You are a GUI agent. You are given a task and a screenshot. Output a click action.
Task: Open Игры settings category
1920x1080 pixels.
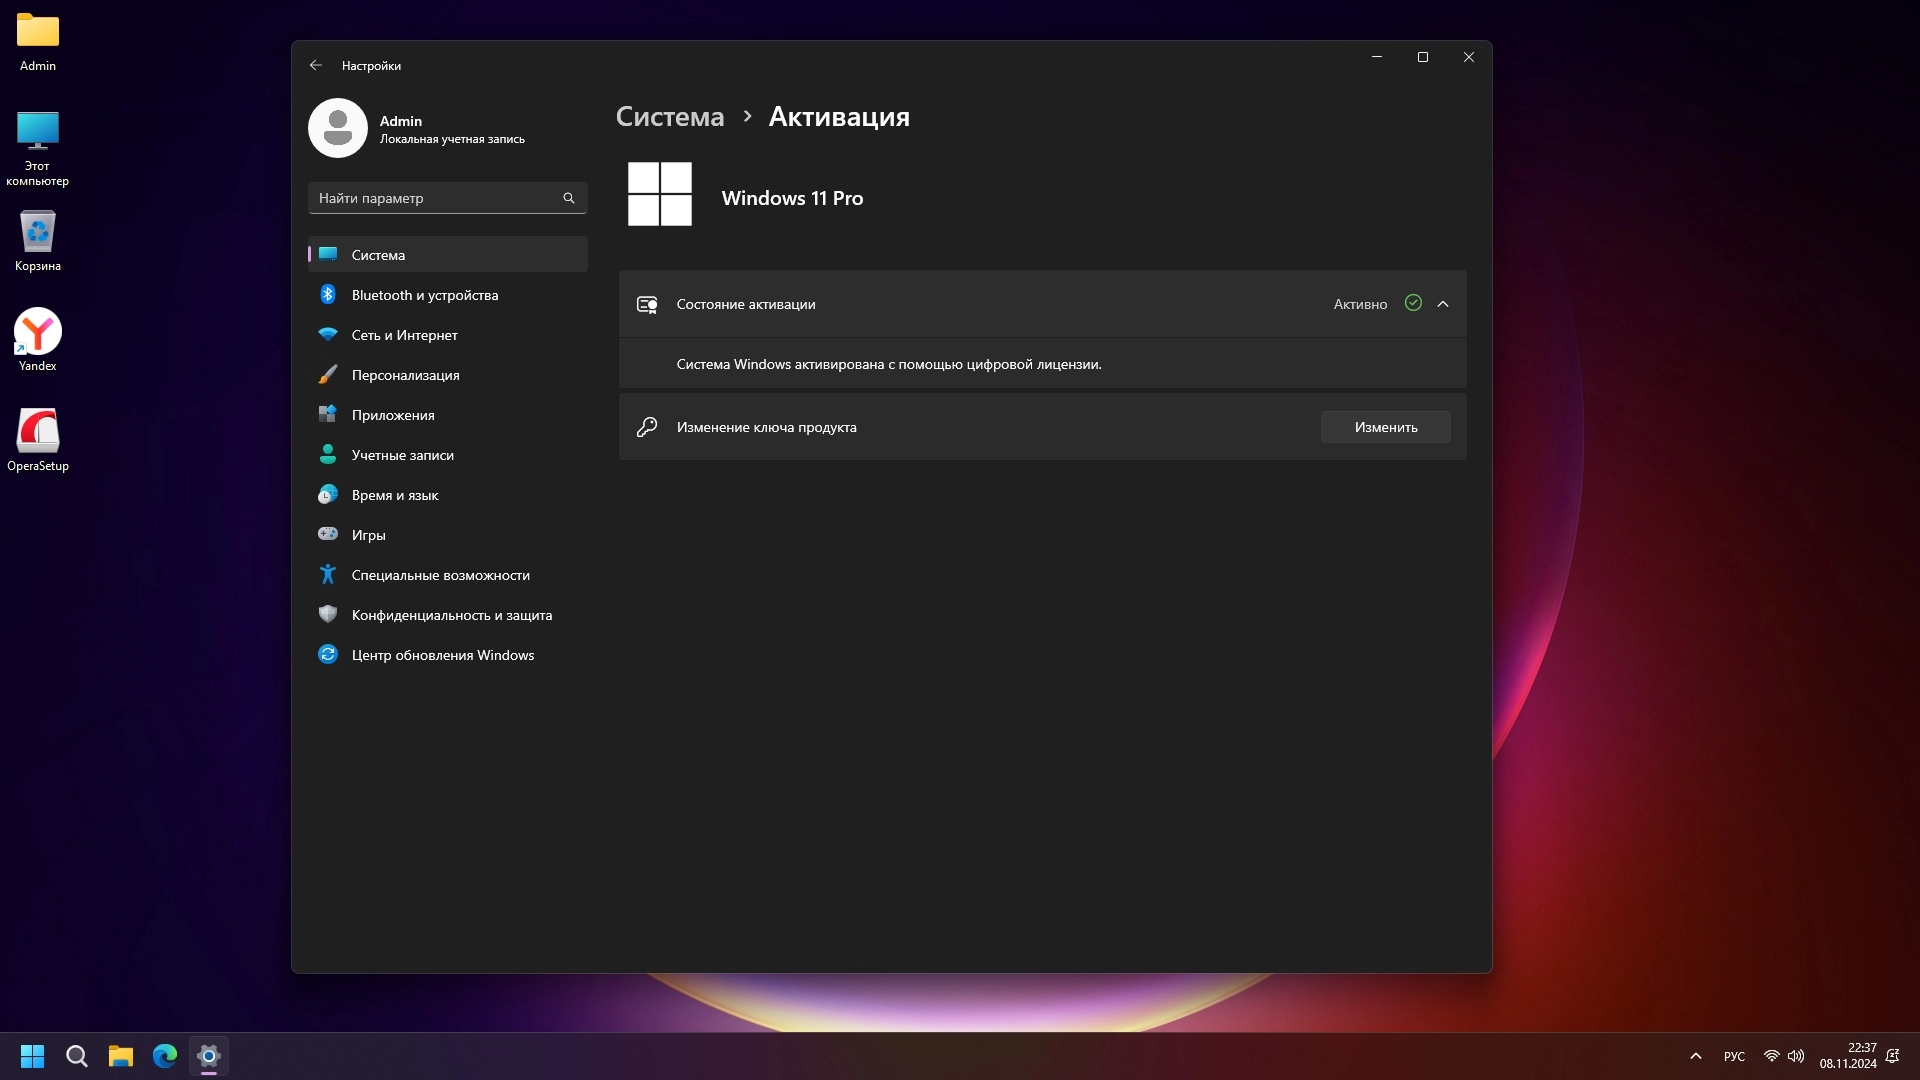[x=368, y=535]
